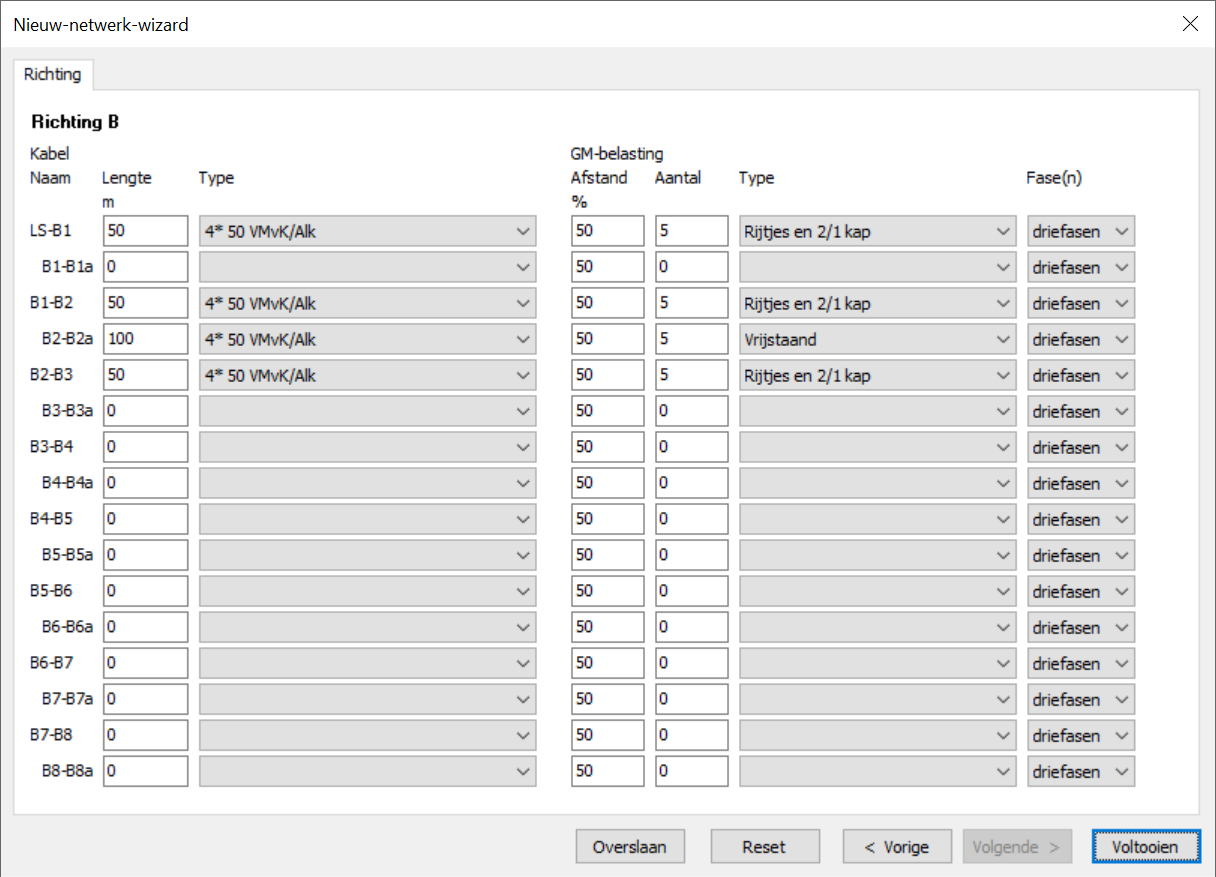Image resolution: width=1216 pixels, height=877 pixels.
Task: Focus the Aantal field for row B5-B6
Action: tap(691, 592)
